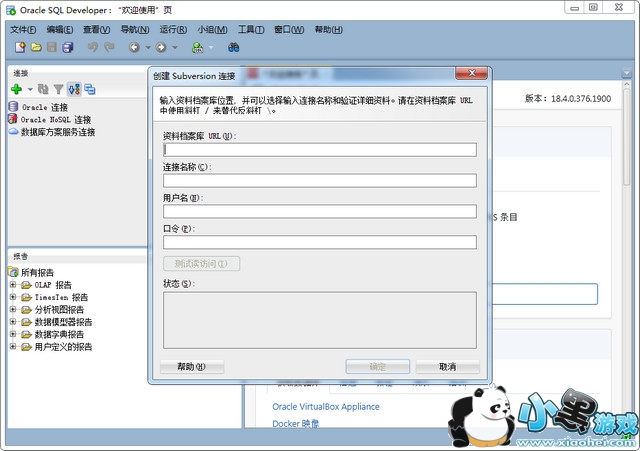Expand the TimesTen 报告 folder
Viewport: 640px width, 451px height.
pos(13,297)
